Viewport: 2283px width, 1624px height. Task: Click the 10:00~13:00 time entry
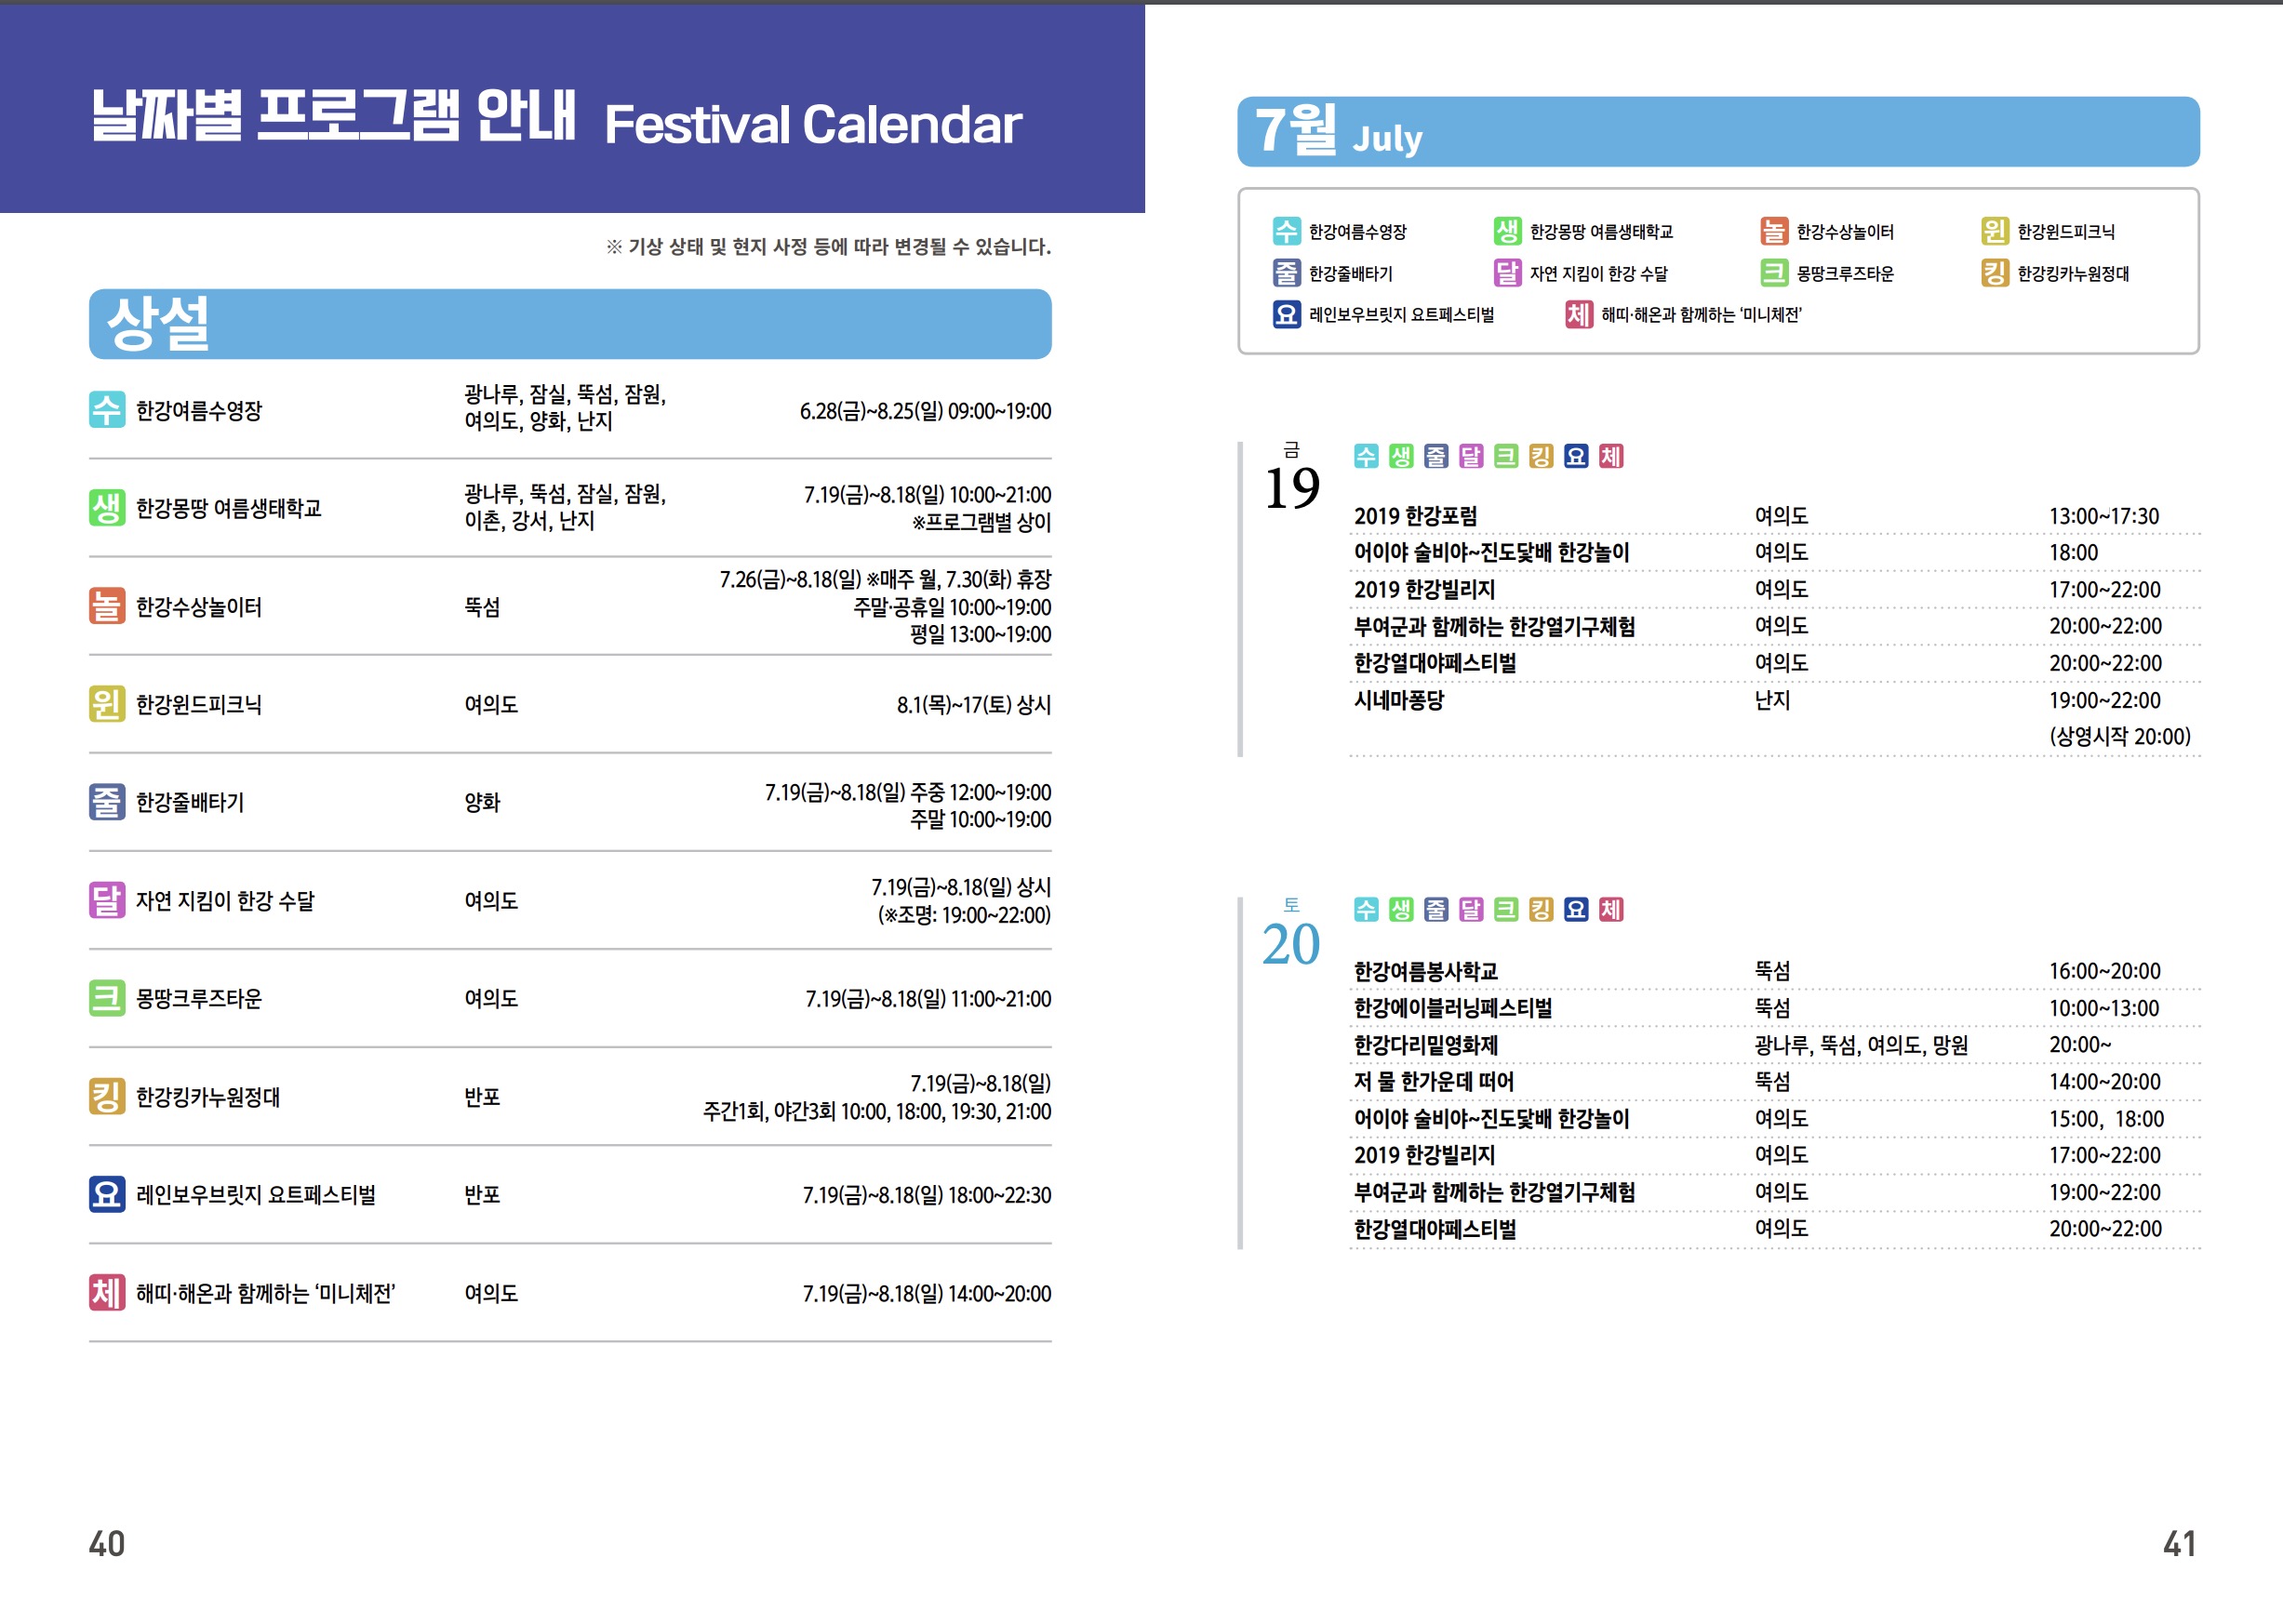tap(2104, 1008)
